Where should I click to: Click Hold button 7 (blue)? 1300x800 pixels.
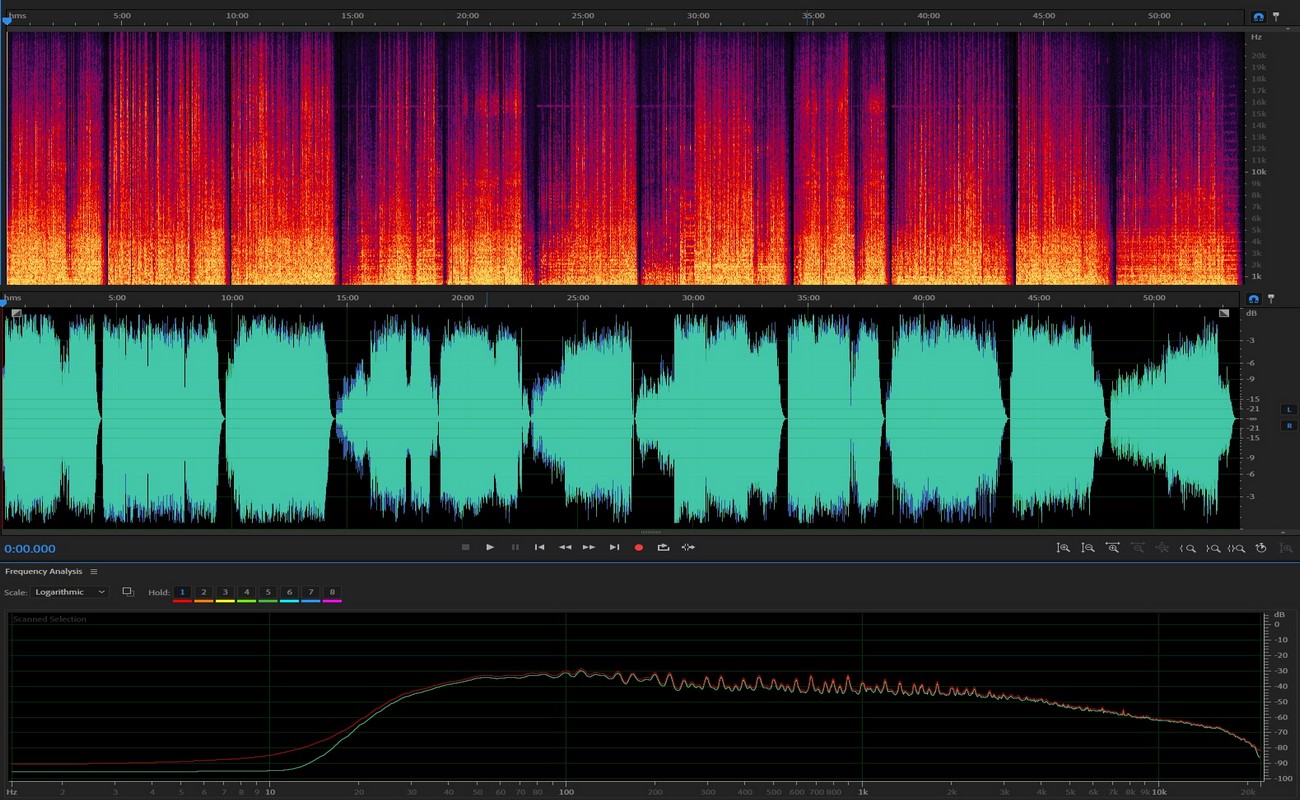pos(311,593)
